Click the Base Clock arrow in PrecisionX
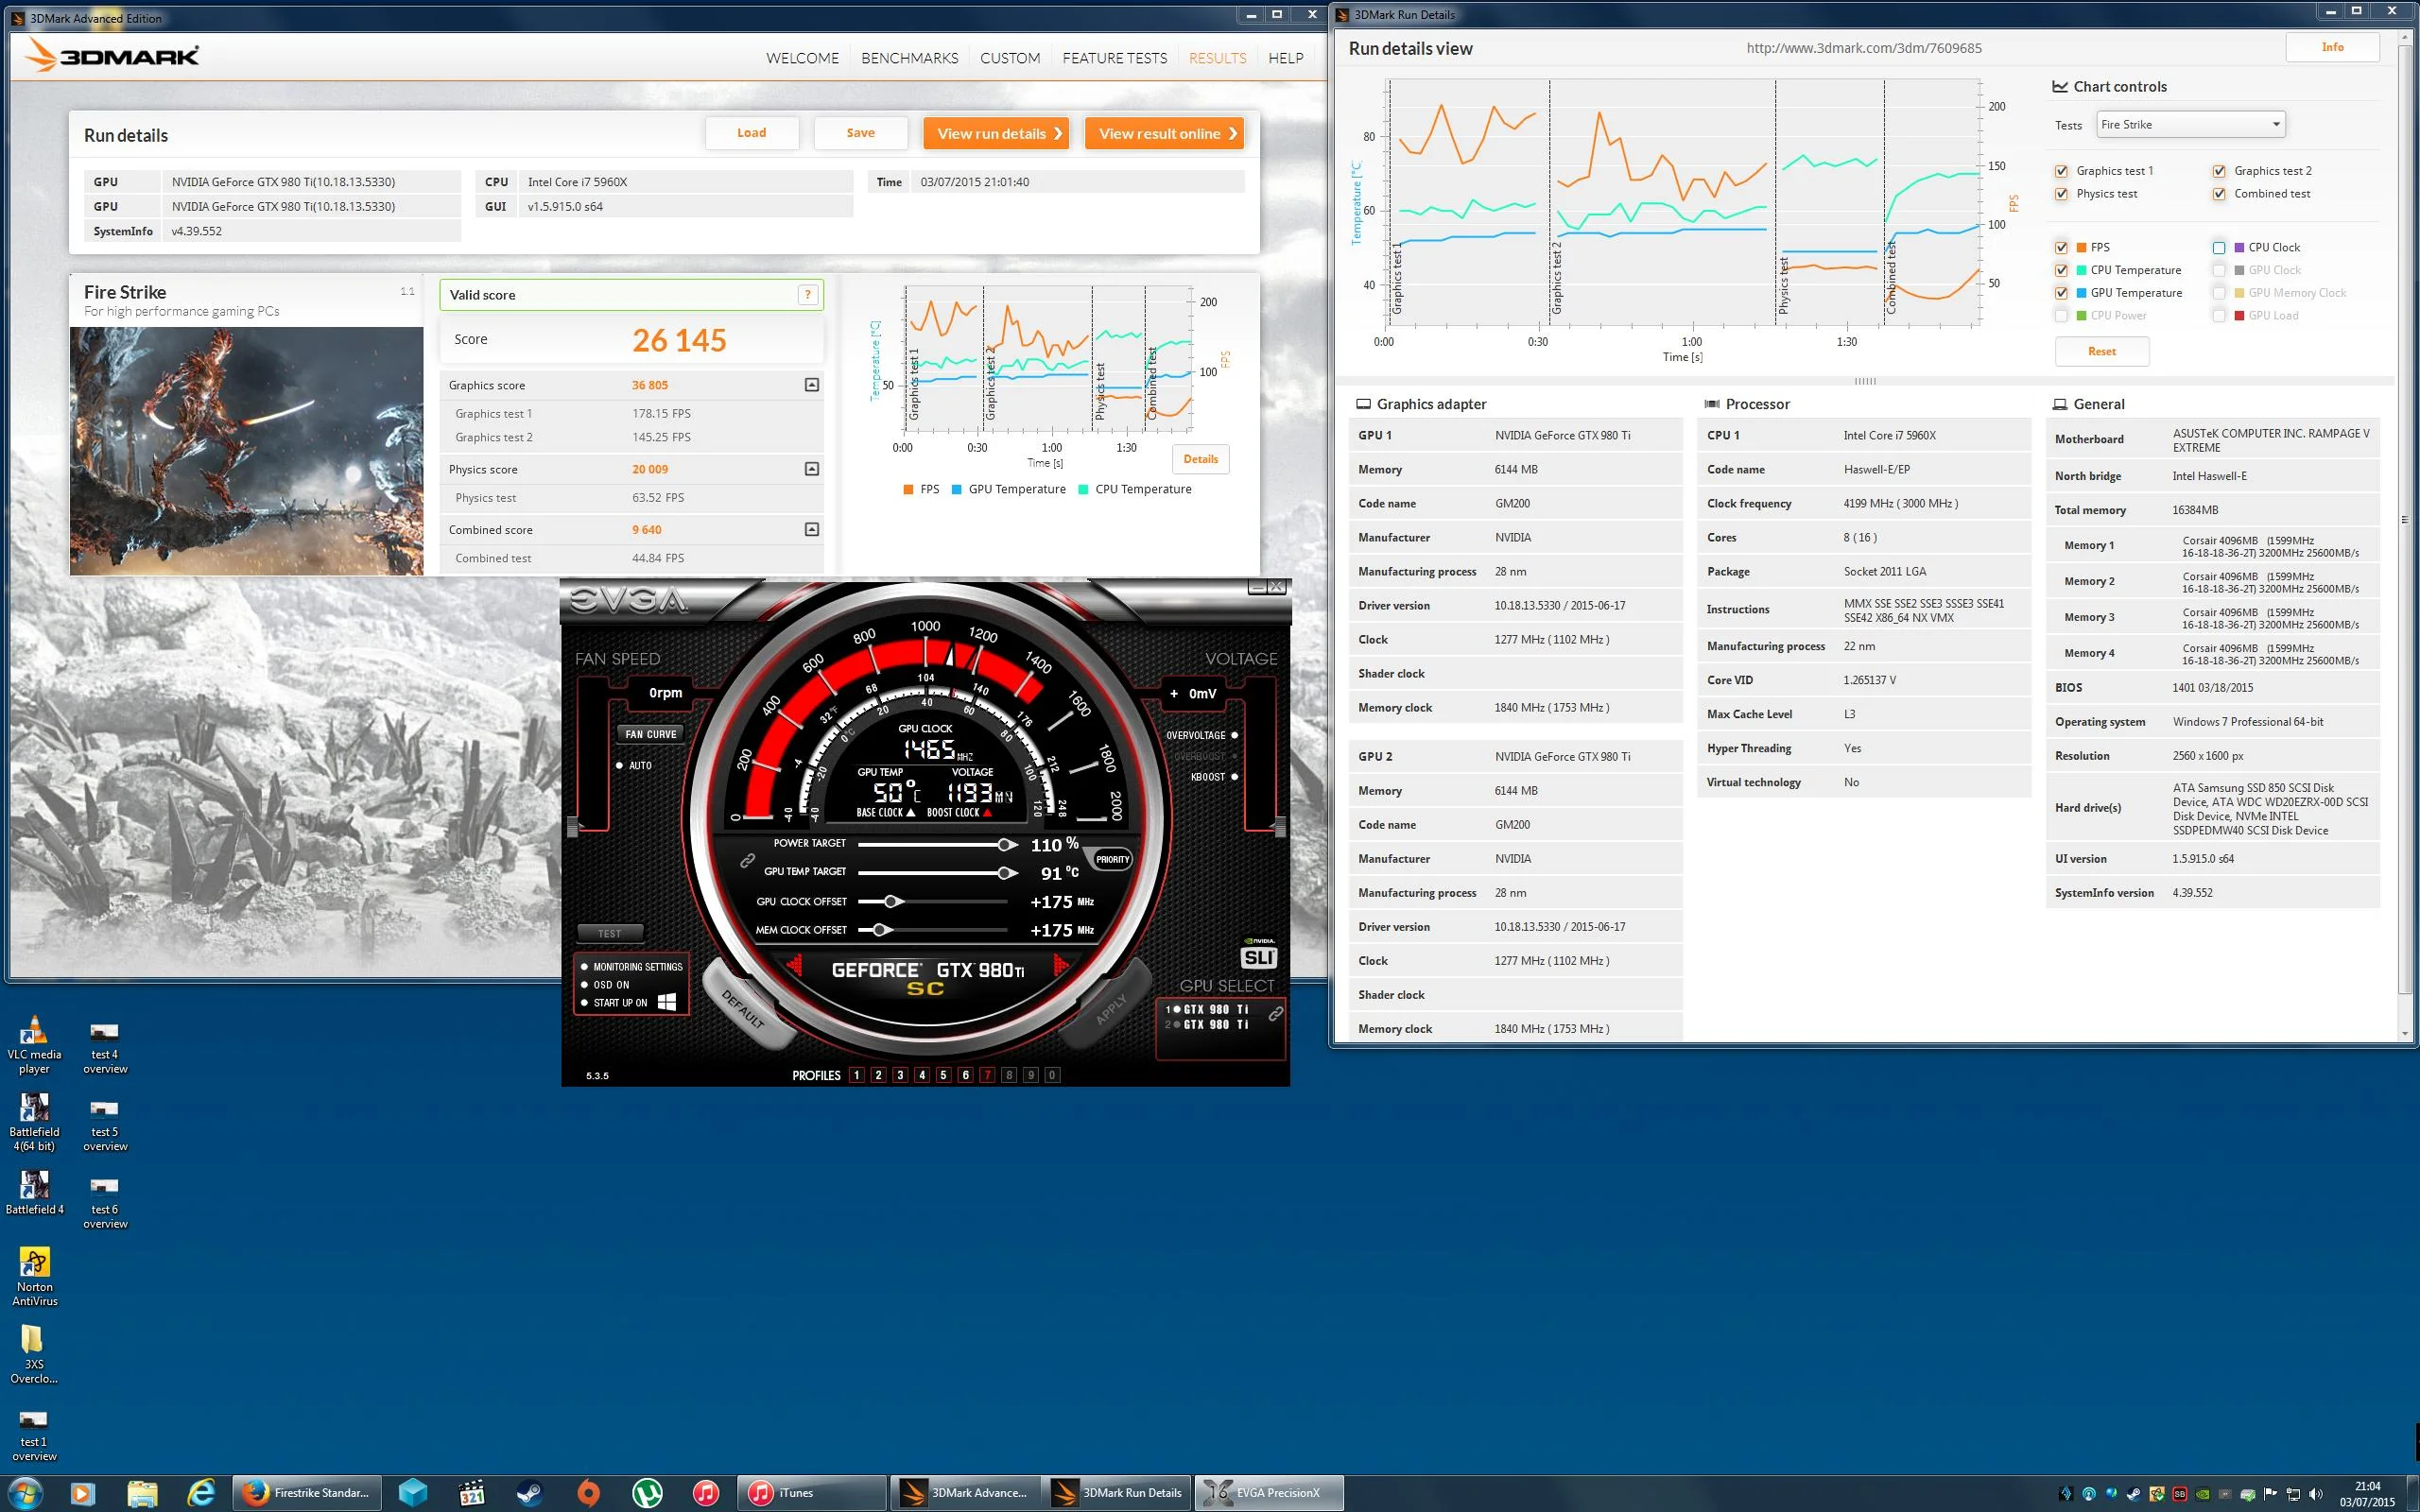 [x=911, y=812]
